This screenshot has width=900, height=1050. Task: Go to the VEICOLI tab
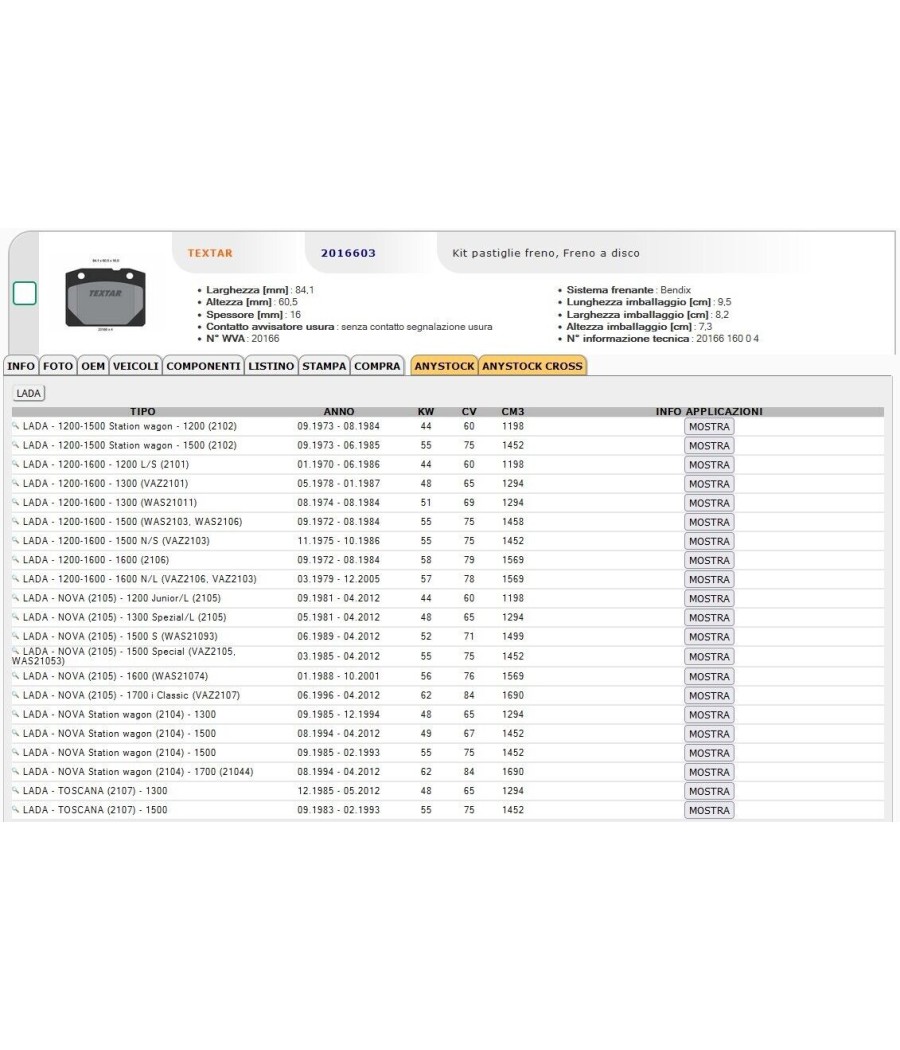click(135, 366)
